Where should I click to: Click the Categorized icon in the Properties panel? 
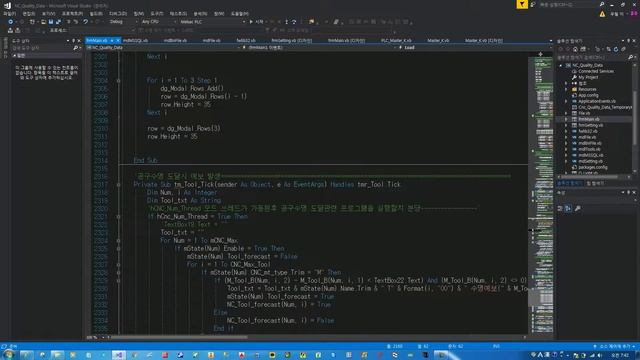pyautogui.click(x=560, y=208)
